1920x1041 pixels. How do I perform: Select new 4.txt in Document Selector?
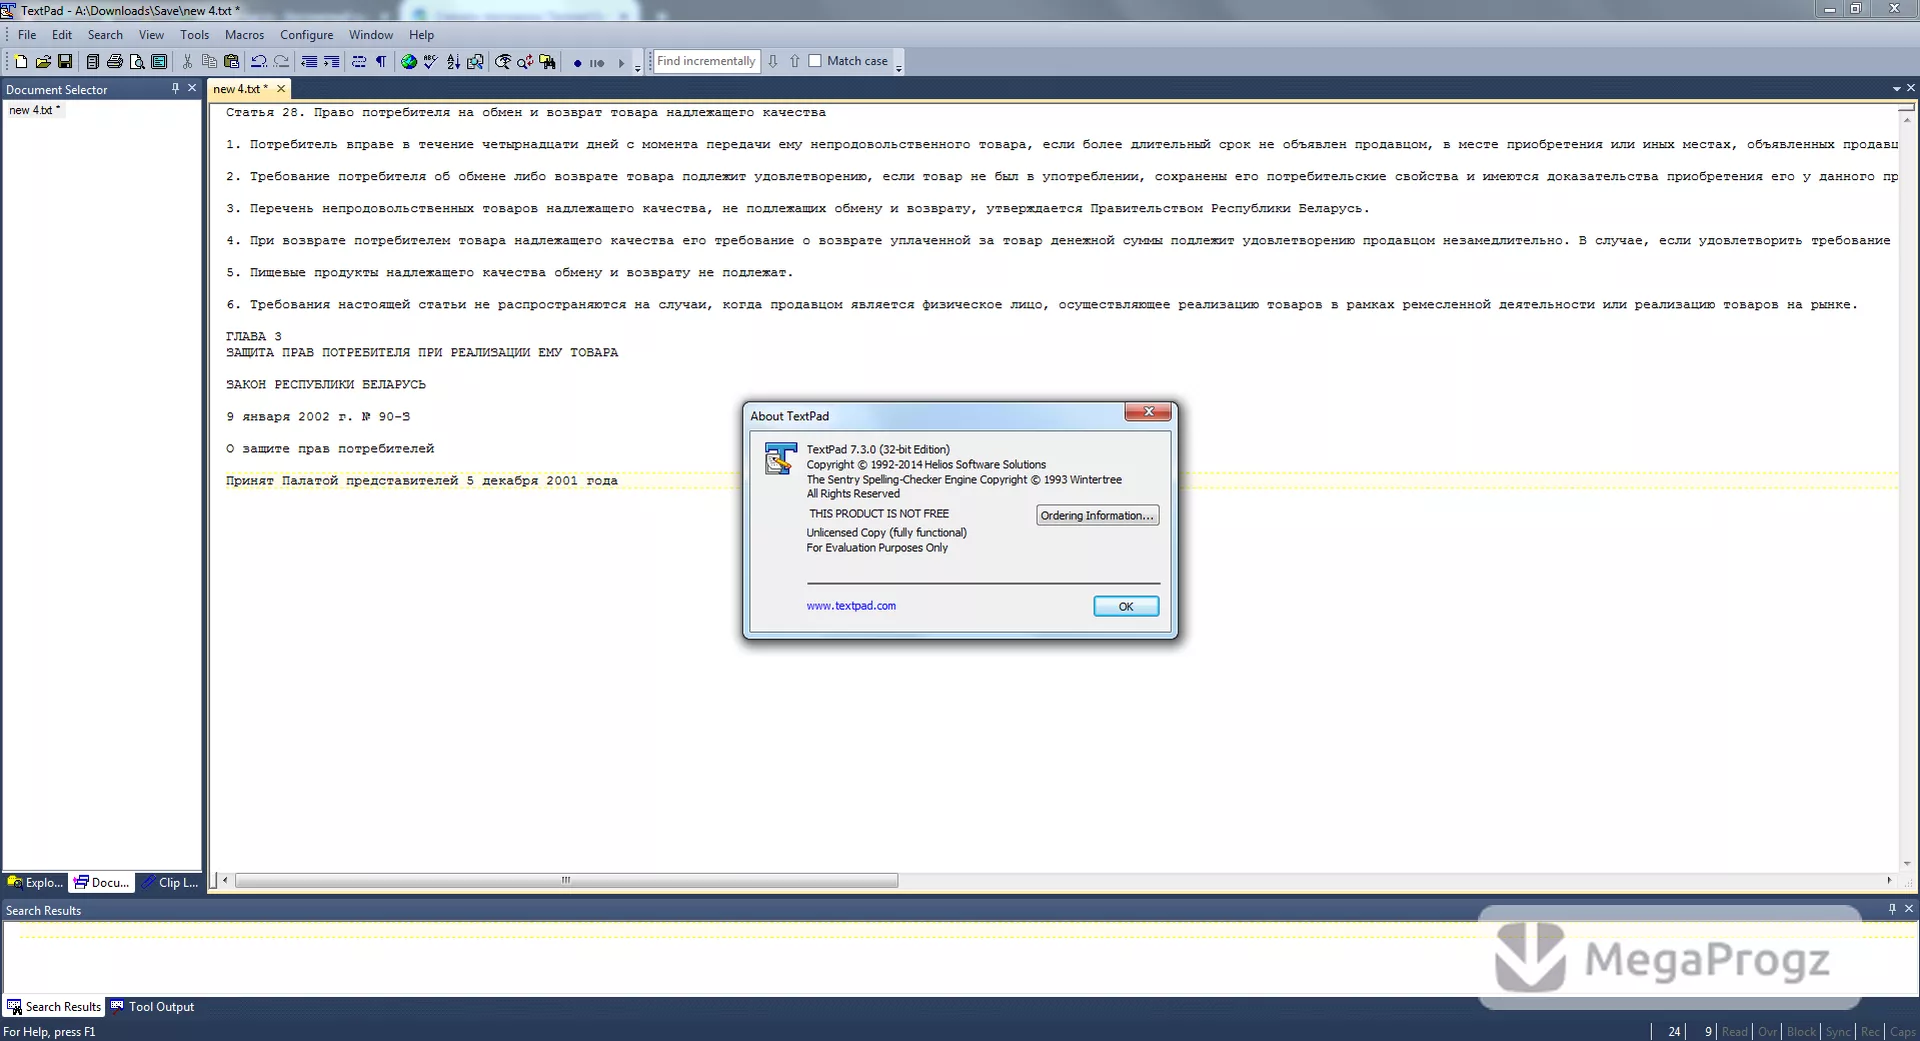point(35,110)
